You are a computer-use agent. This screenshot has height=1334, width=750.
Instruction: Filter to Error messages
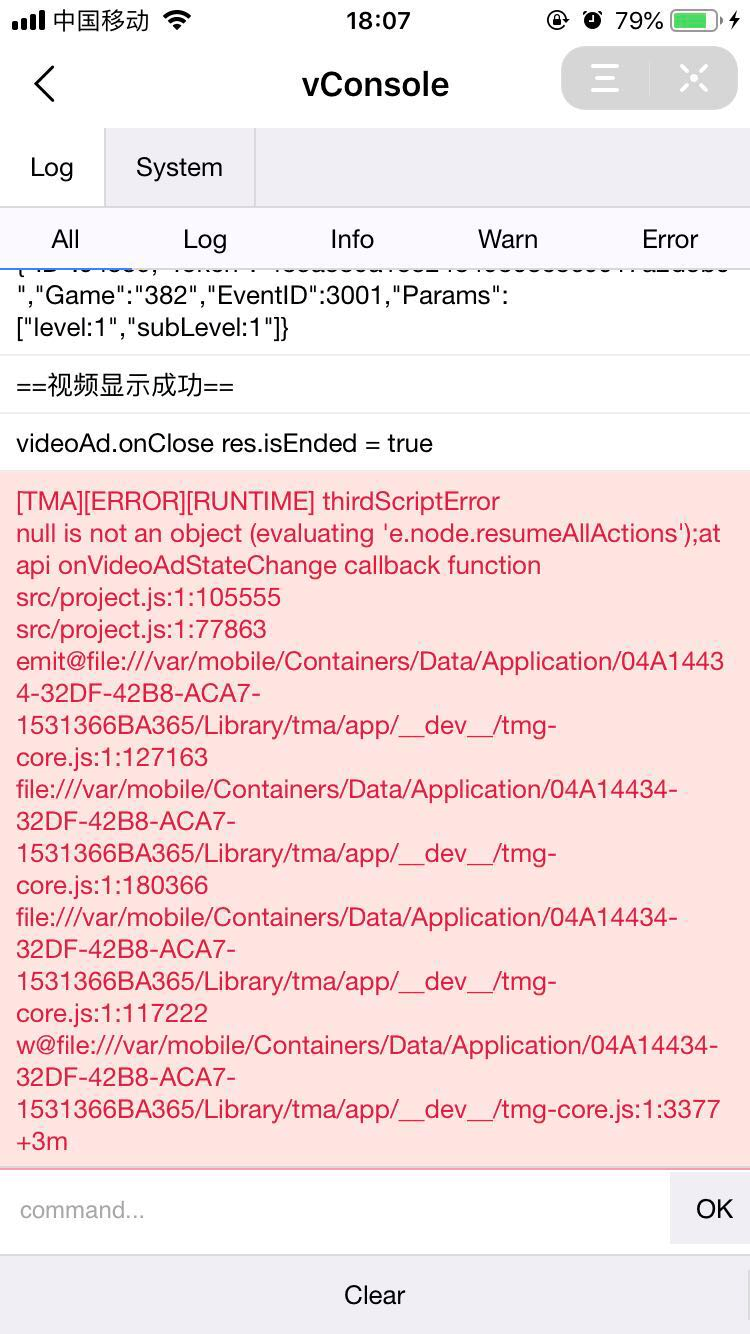click(x=670, y=239)
